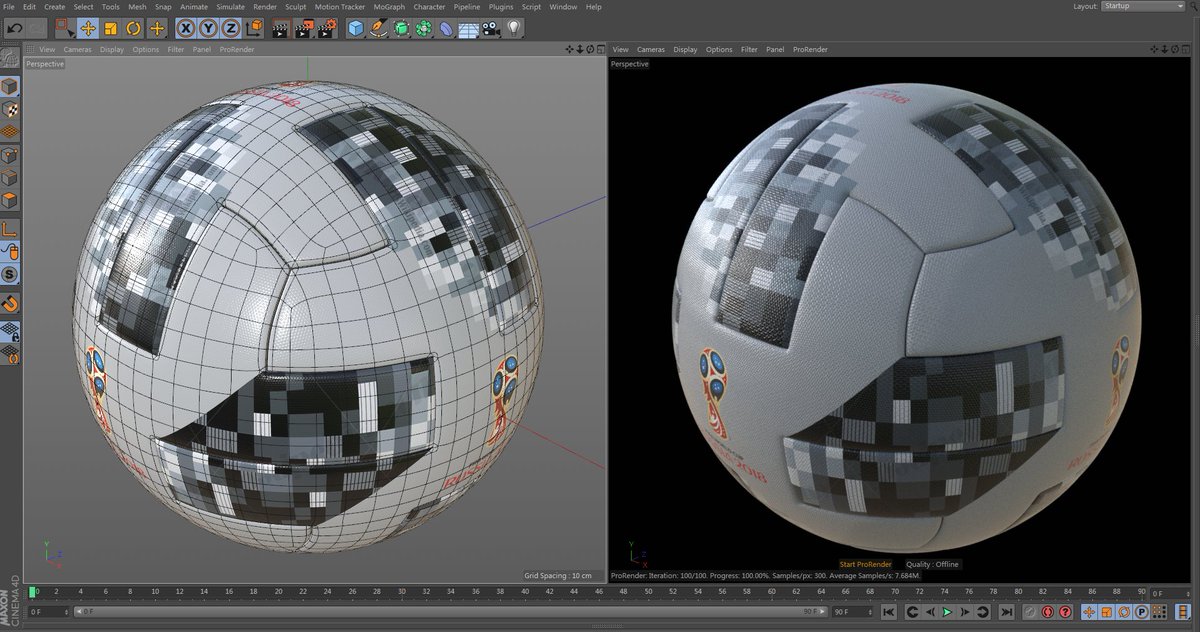Open the Create menu
The height and width of the screenshot is (632, 1200).
click(x=54, y=7)
